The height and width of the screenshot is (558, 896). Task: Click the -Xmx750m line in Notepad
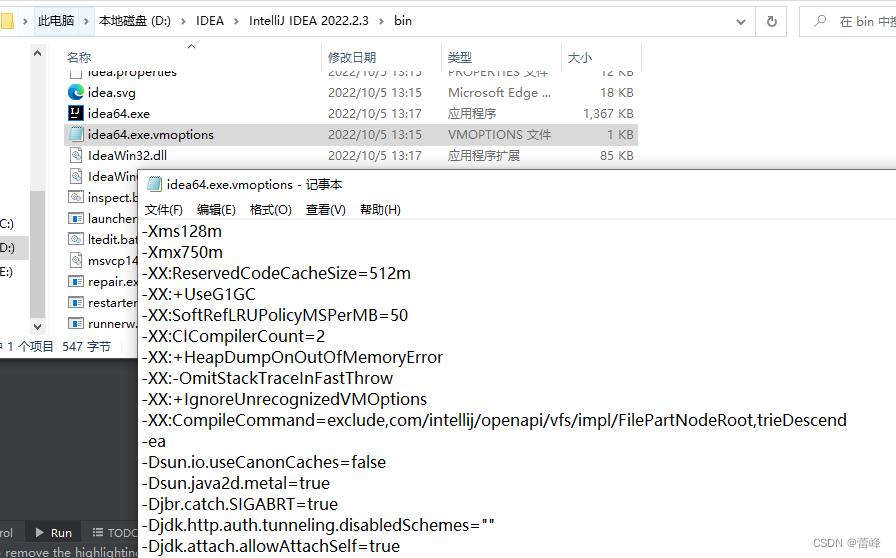pyautogui.click(x=182, y=252)
